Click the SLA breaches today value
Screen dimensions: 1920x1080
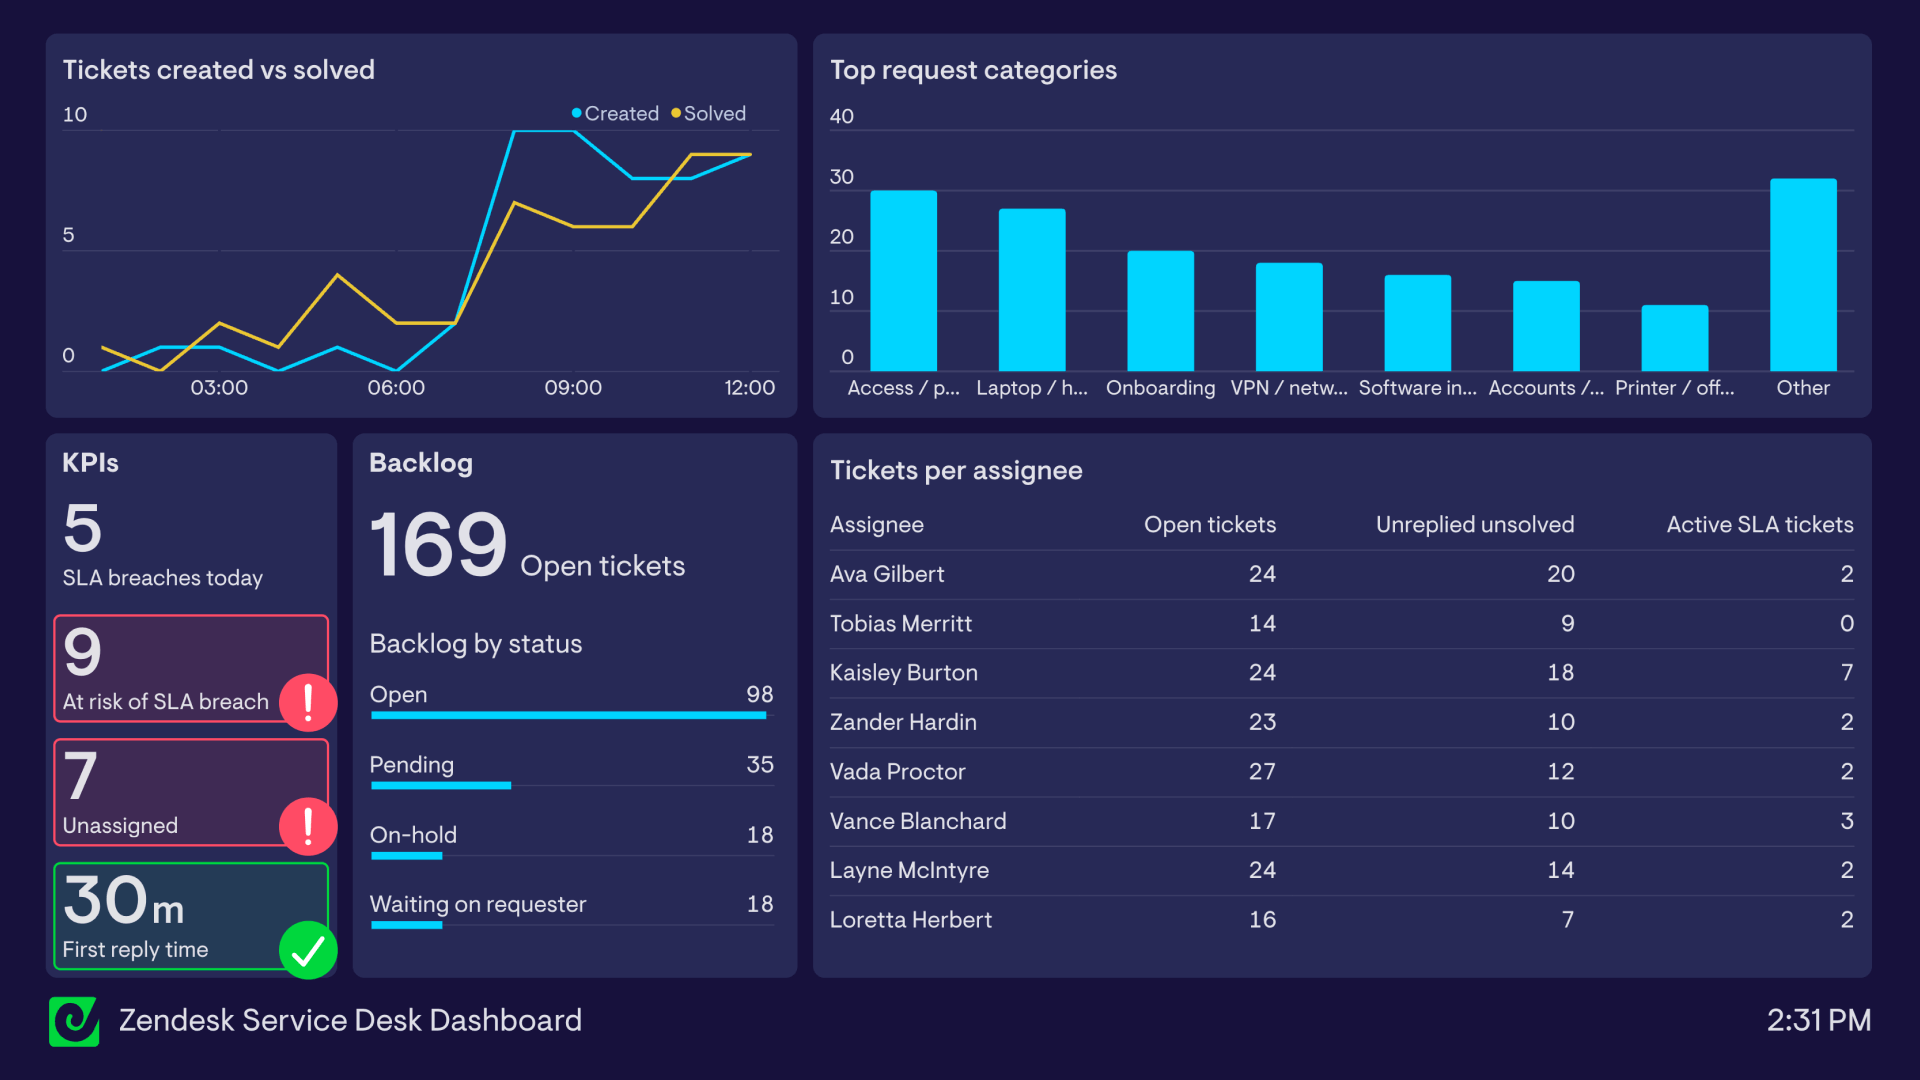(x=83, y=528)
